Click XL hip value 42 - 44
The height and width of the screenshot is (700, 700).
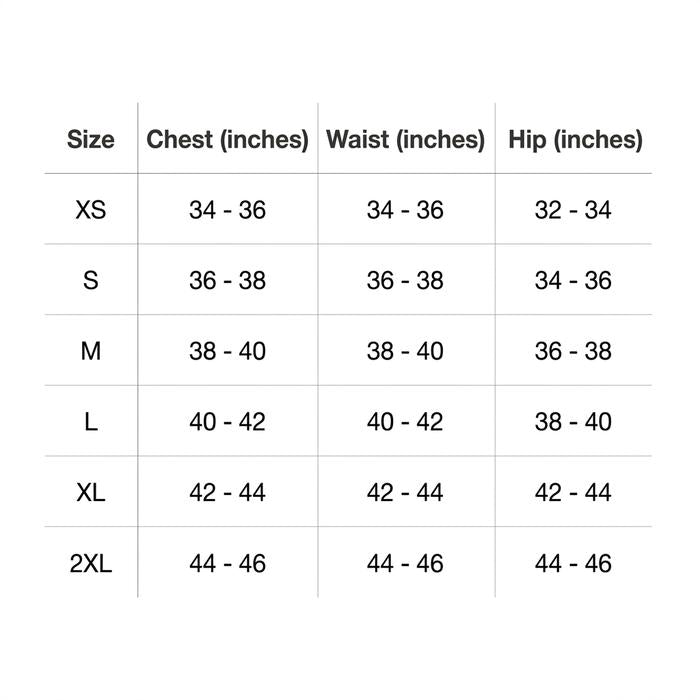[x=573, y=492]
